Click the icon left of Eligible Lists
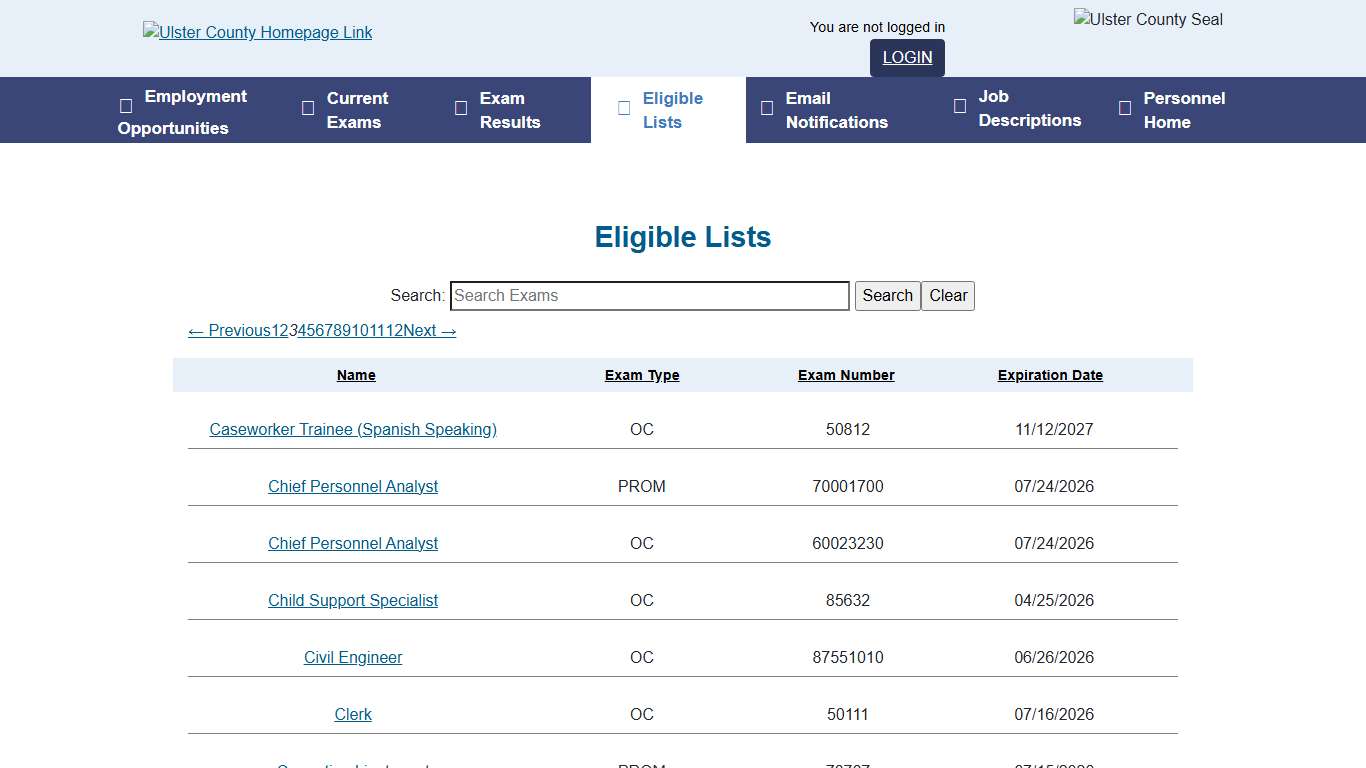 tap(624, 108)
